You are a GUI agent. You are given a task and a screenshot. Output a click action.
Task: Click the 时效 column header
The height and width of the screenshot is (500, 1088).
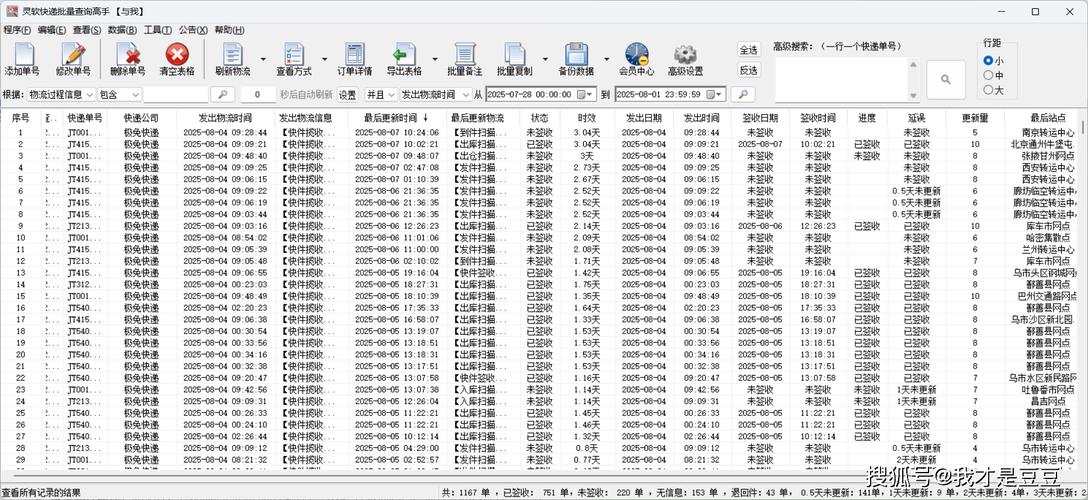click(x=586, y=118)
